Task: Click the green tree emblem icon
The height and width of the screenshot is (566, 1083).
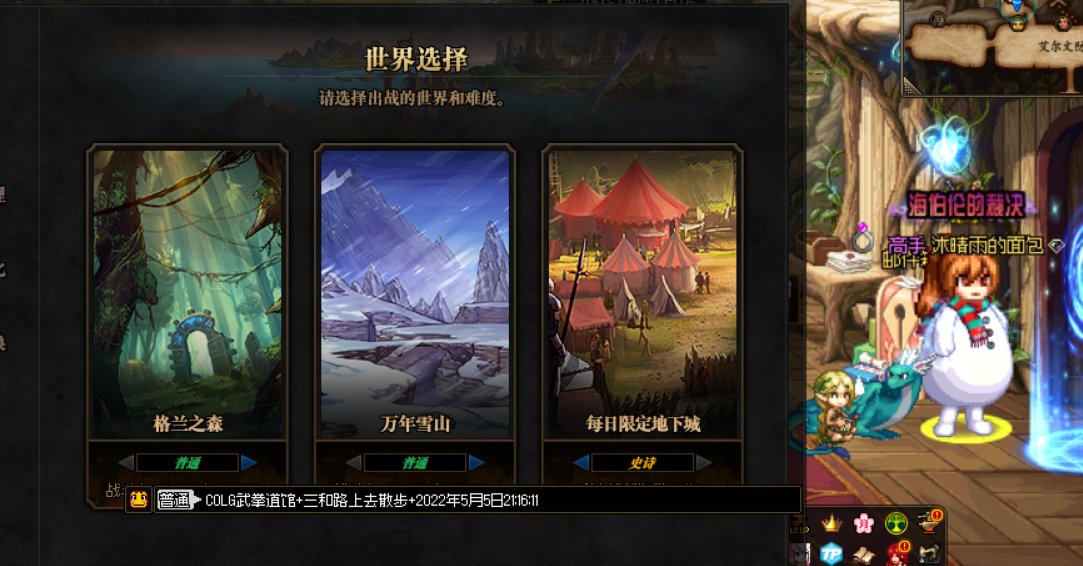Action: coord(896,523)
